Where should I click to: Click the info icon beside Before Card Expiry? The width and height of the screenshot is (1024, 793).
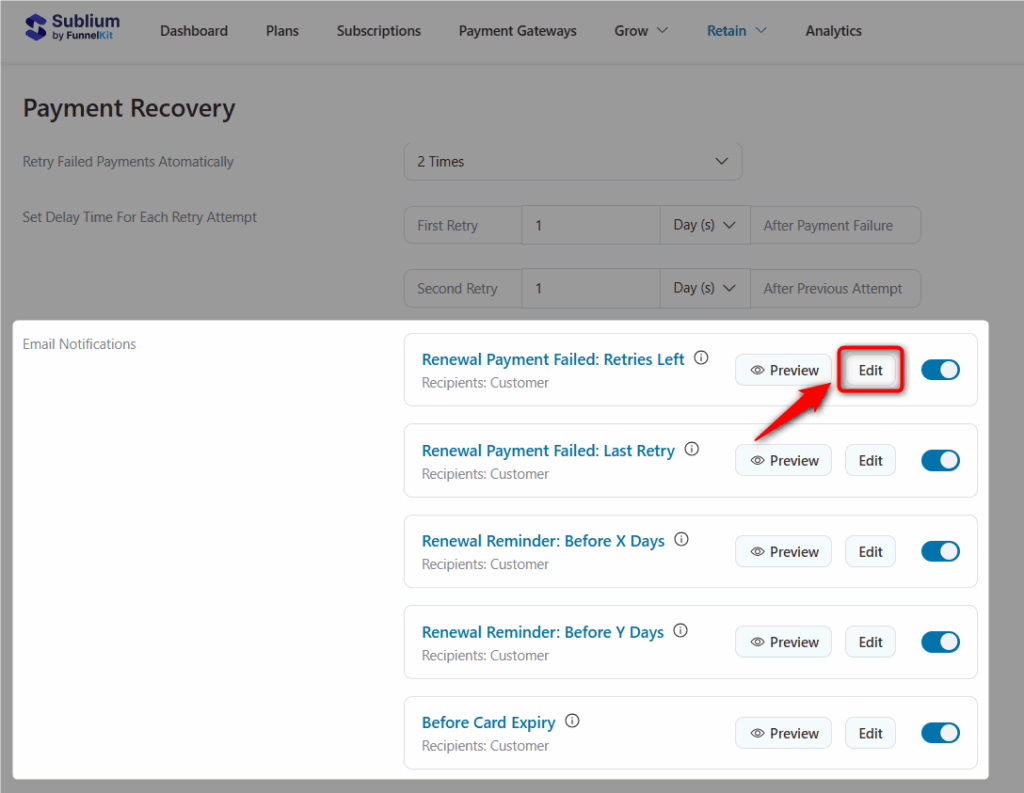[x=571, y=720]
